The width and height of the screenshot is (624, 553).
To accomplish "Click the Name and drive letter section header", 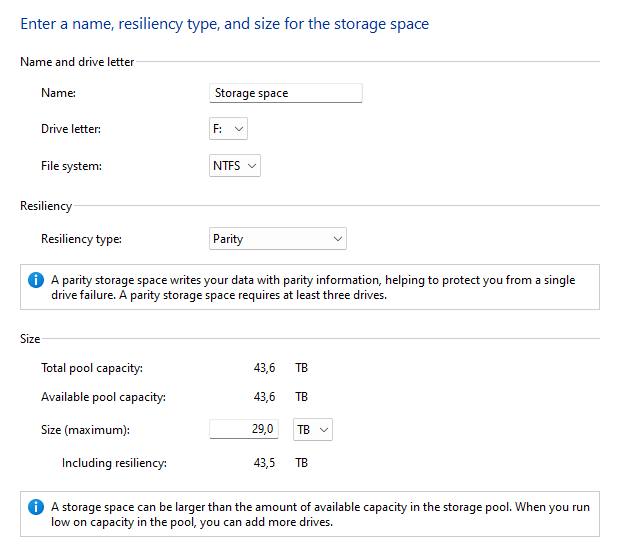I will 77,62.
